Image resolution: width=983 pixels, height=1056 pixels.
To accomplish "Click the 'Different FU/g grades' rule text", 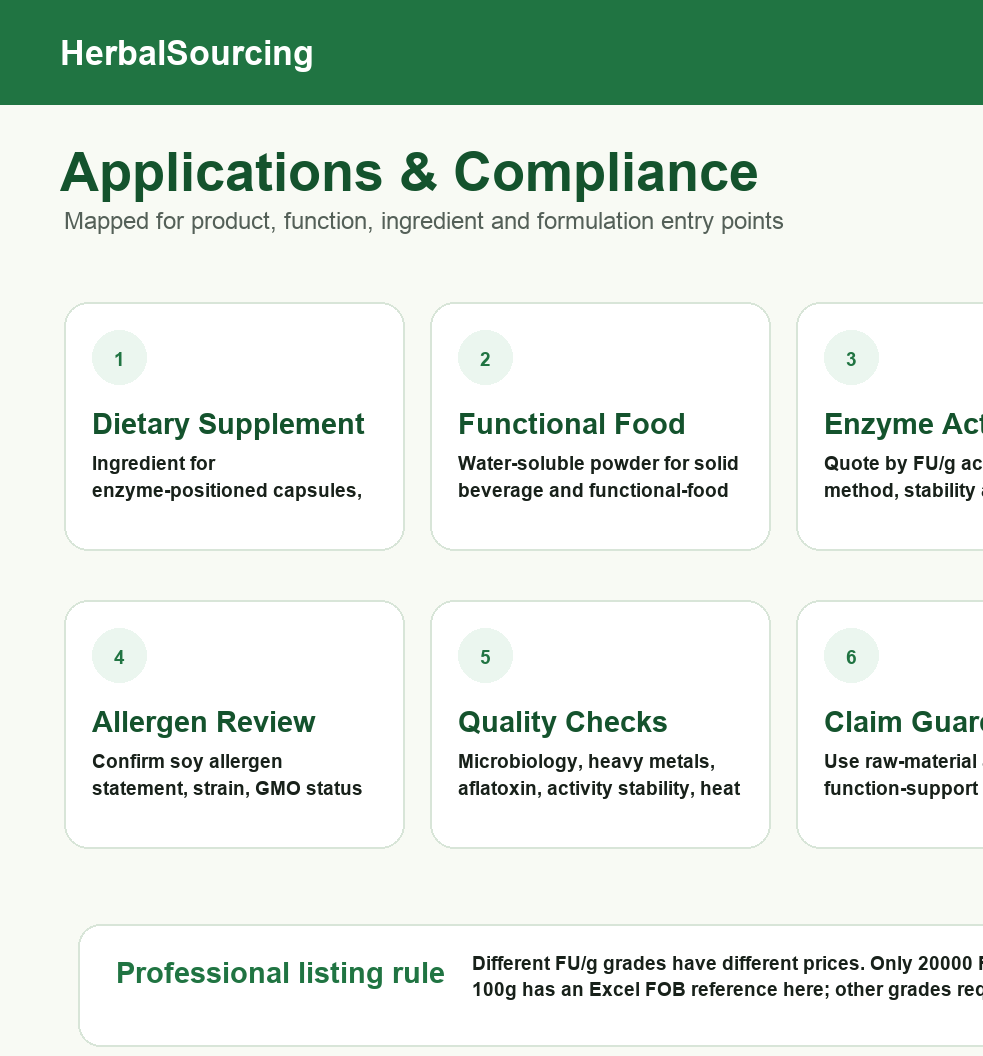I will click(x=727, y=976).
